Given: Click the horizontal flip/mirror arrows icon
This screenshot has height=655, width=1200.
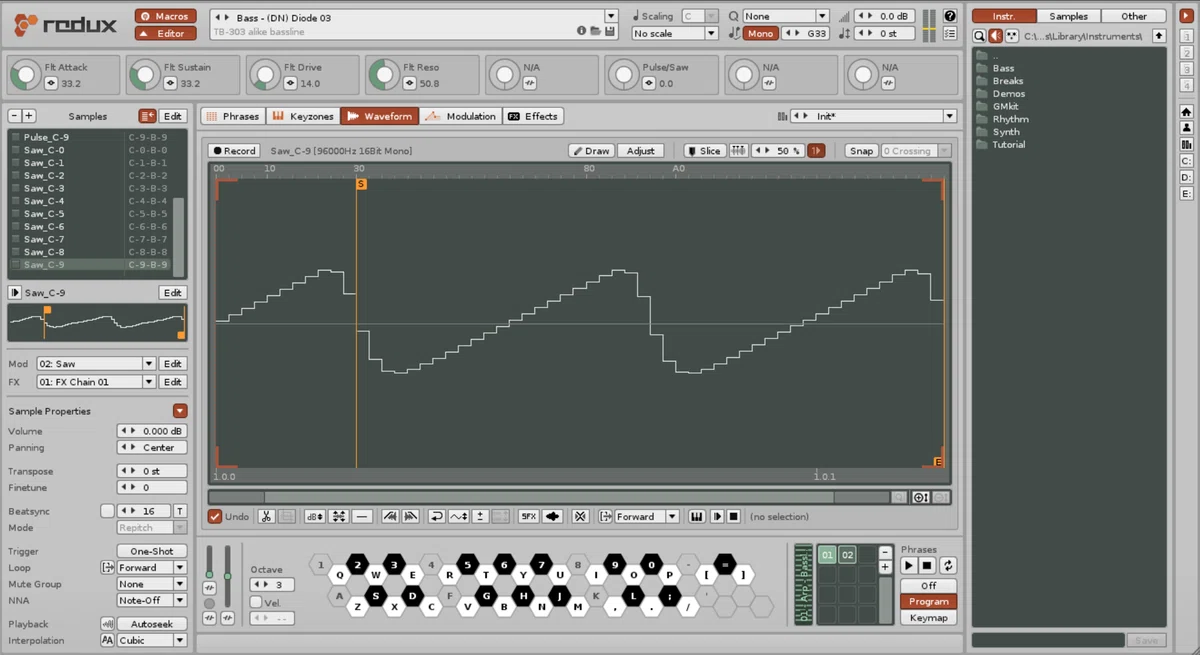Looking at the screenshot, I should coord(339,517).
